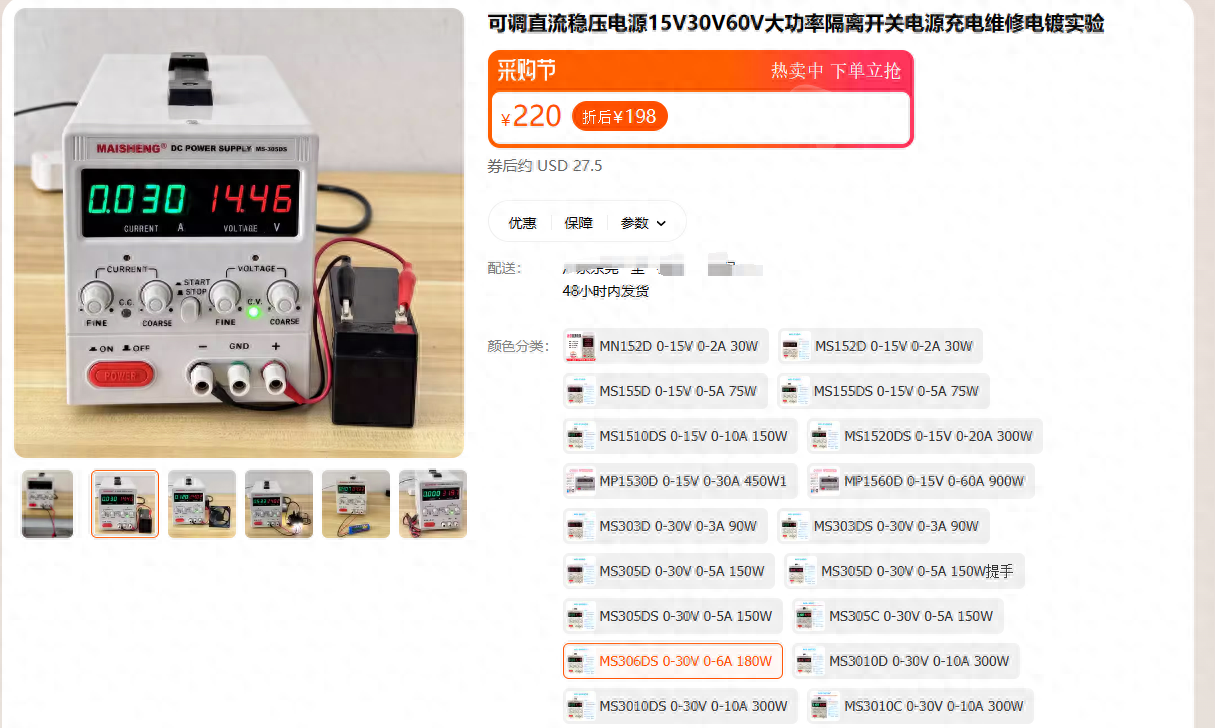Show the last partially visible gallery thumbnail

(x=432, y=504)
